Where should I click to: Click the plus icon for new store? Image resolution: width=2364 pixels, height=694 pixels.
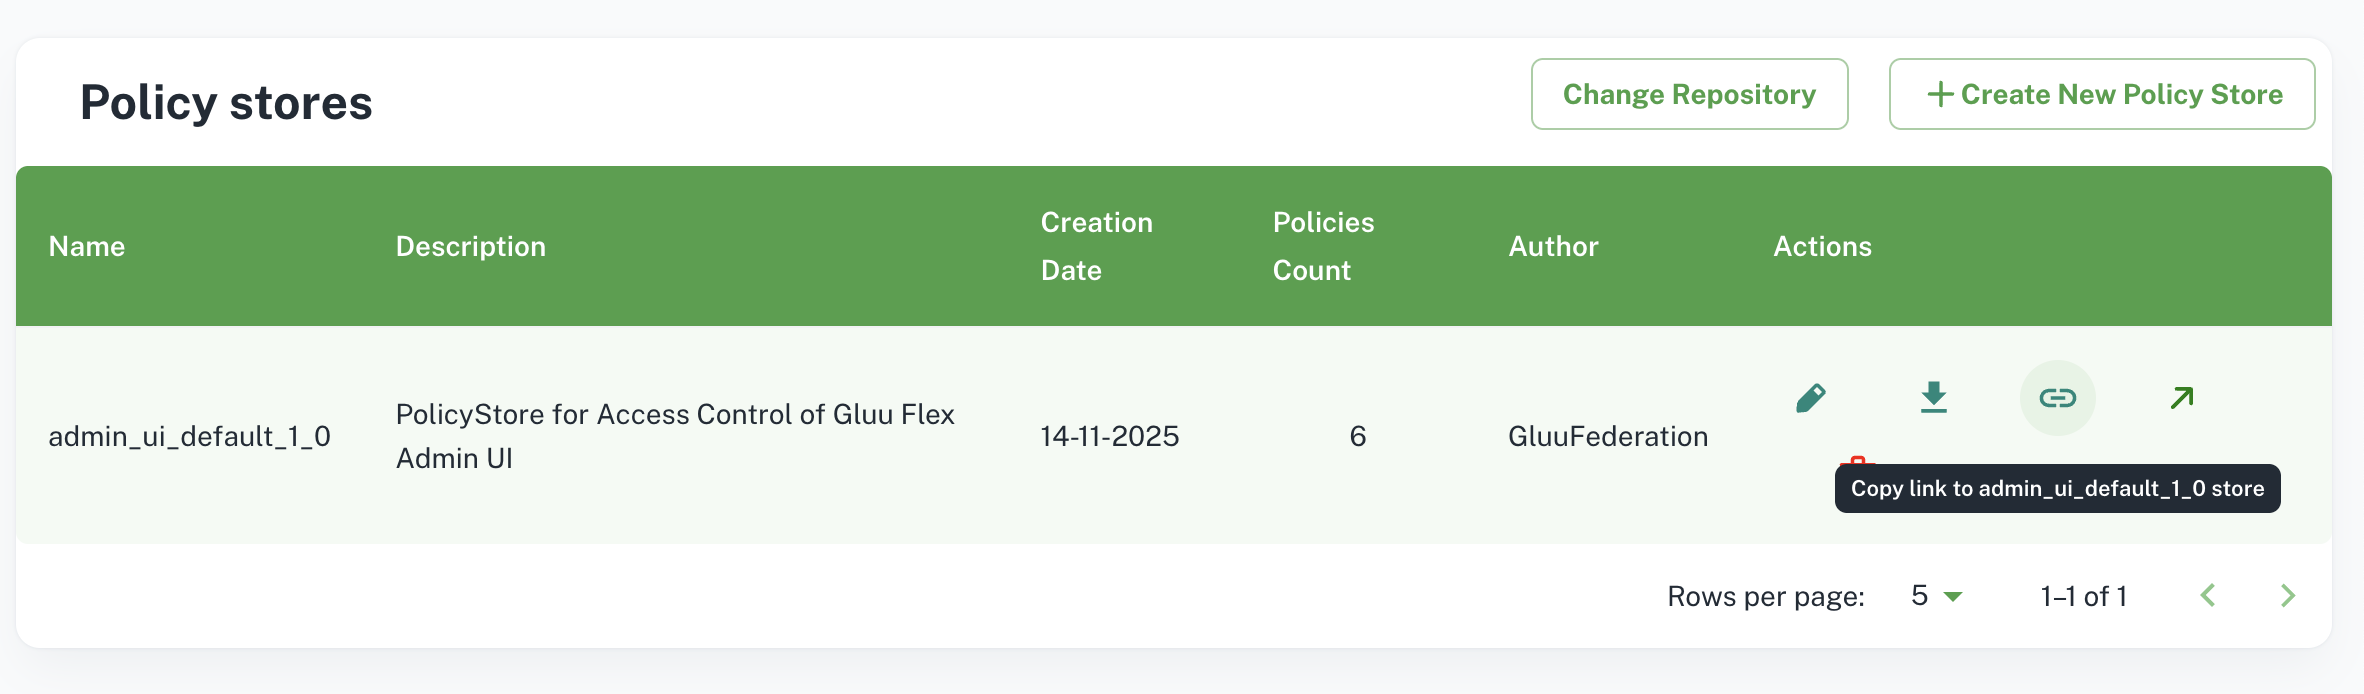pyautogui.click(x=1940, y=94)
